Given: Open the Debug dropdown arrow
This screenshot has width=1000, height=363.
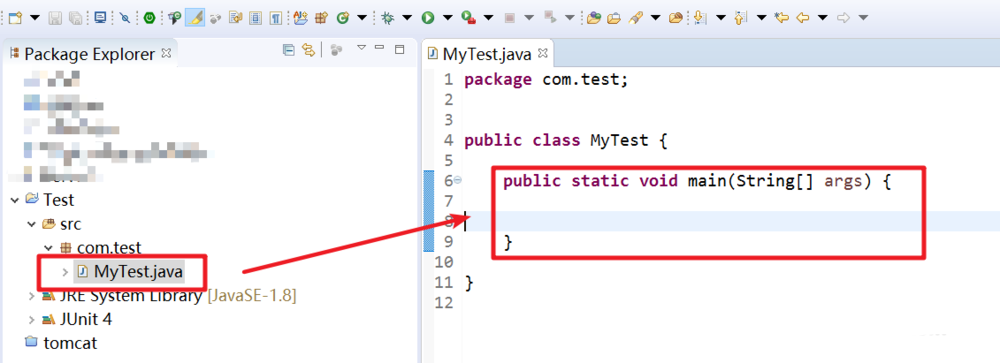Looking at the screenshot, I should pyautogui.click(x=407, y=18).
